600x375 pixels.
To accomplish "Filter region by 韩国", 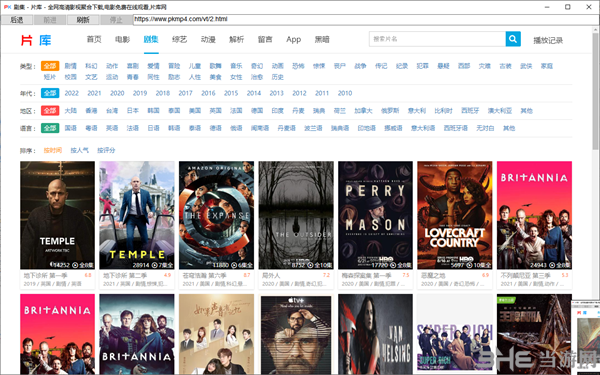I will tap(153, 111).
